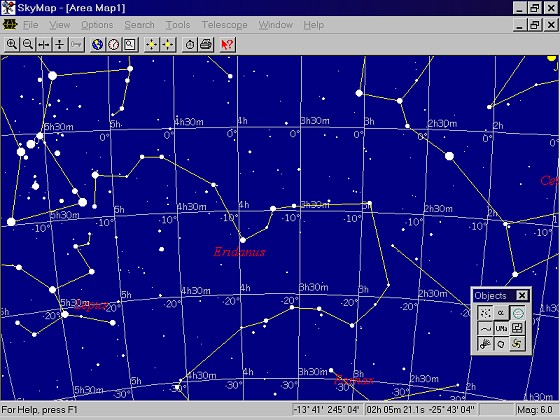560x420 pixels.
Task: Open the clock time settings icon
Action: coord(114,45)
